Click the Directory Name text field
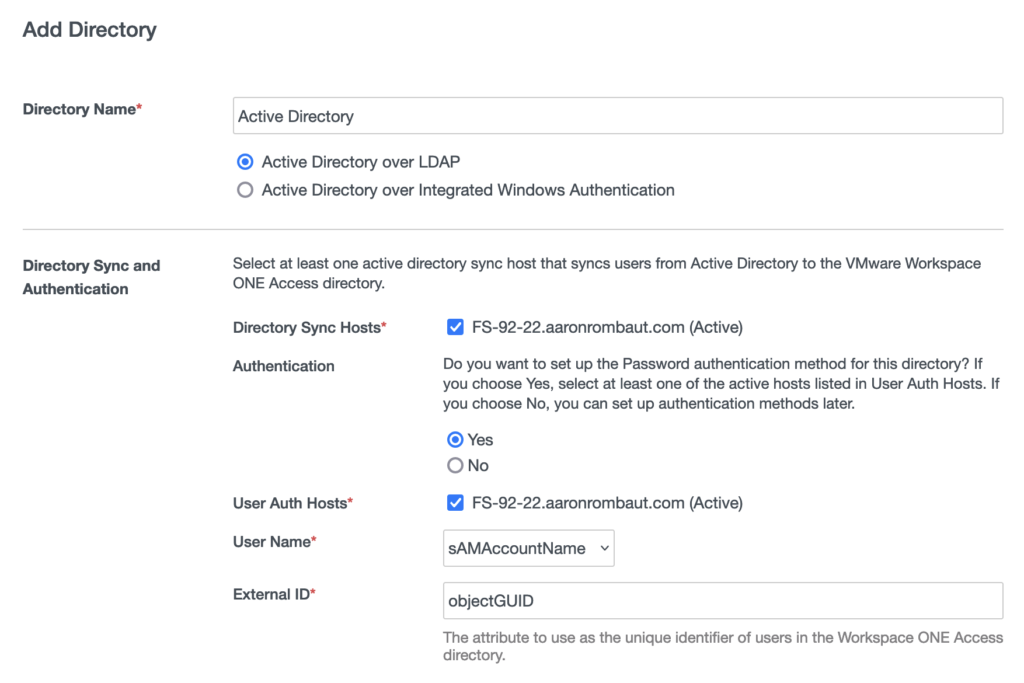The width and height of the screenshot is (1024, 683). (617, 116)
